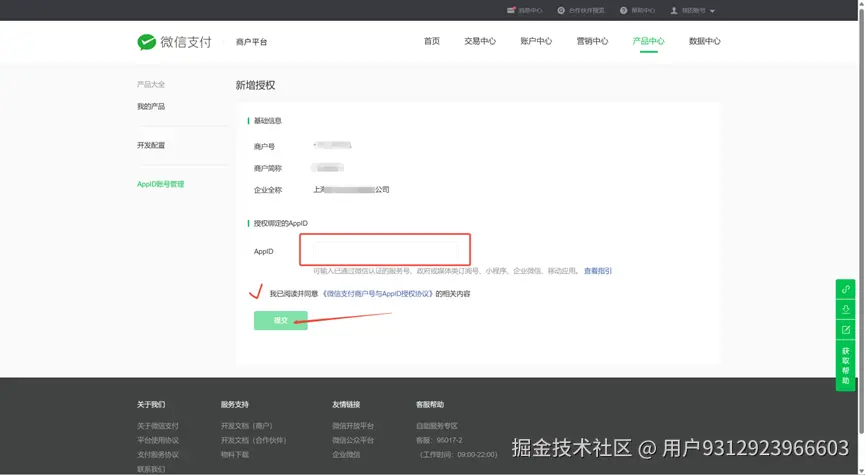Open the 企业微信 footer link
The height and width of the screenshot is (475, 865).
pos(346,455)
